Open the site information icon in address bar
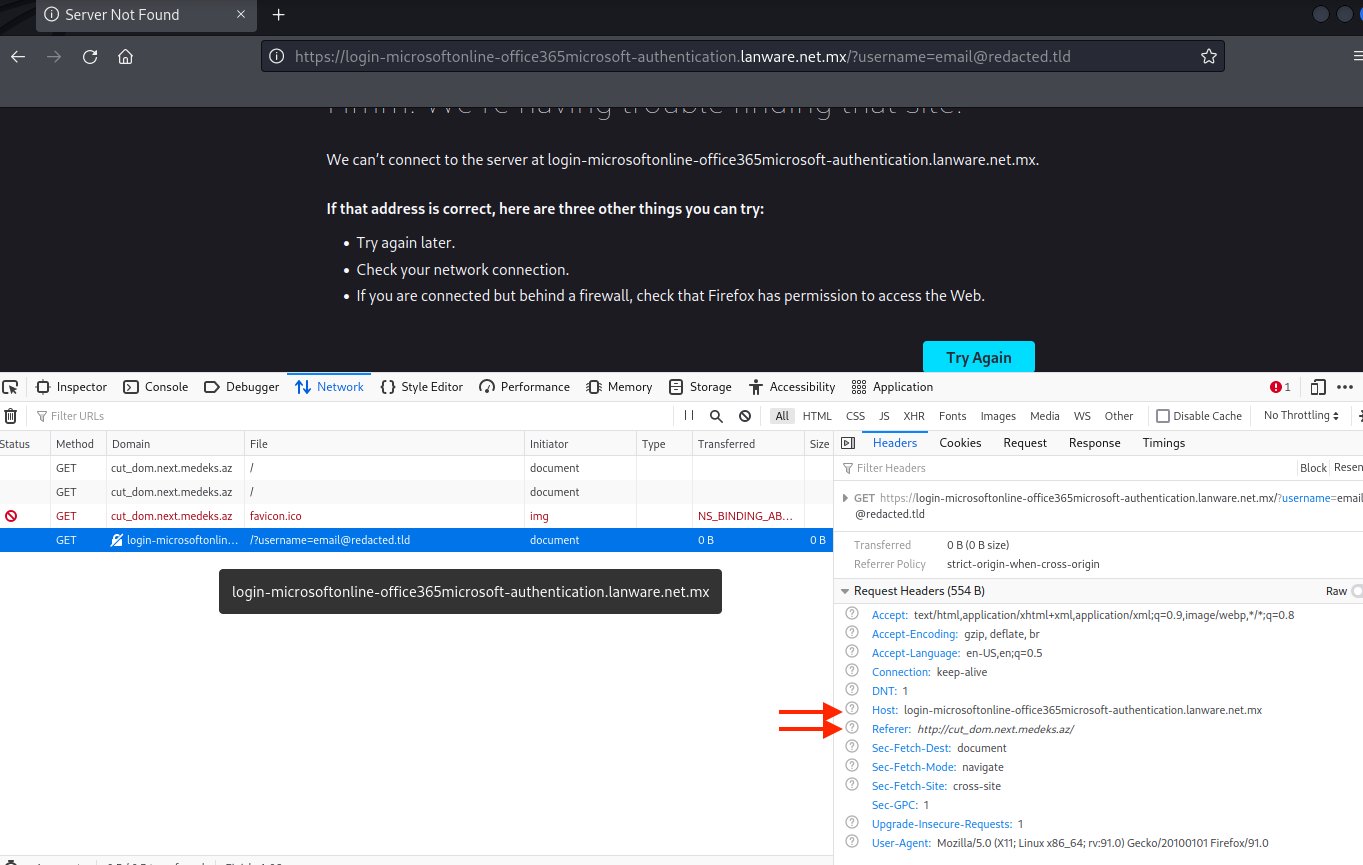 click(278, 56)
